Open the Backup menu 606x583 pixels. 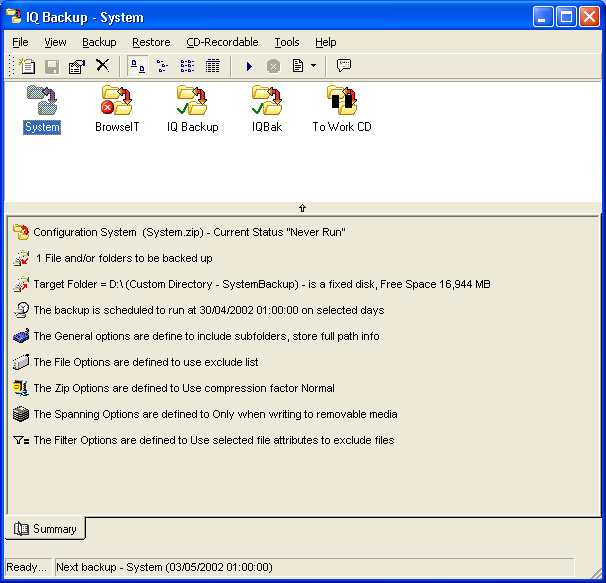(99, 42)
